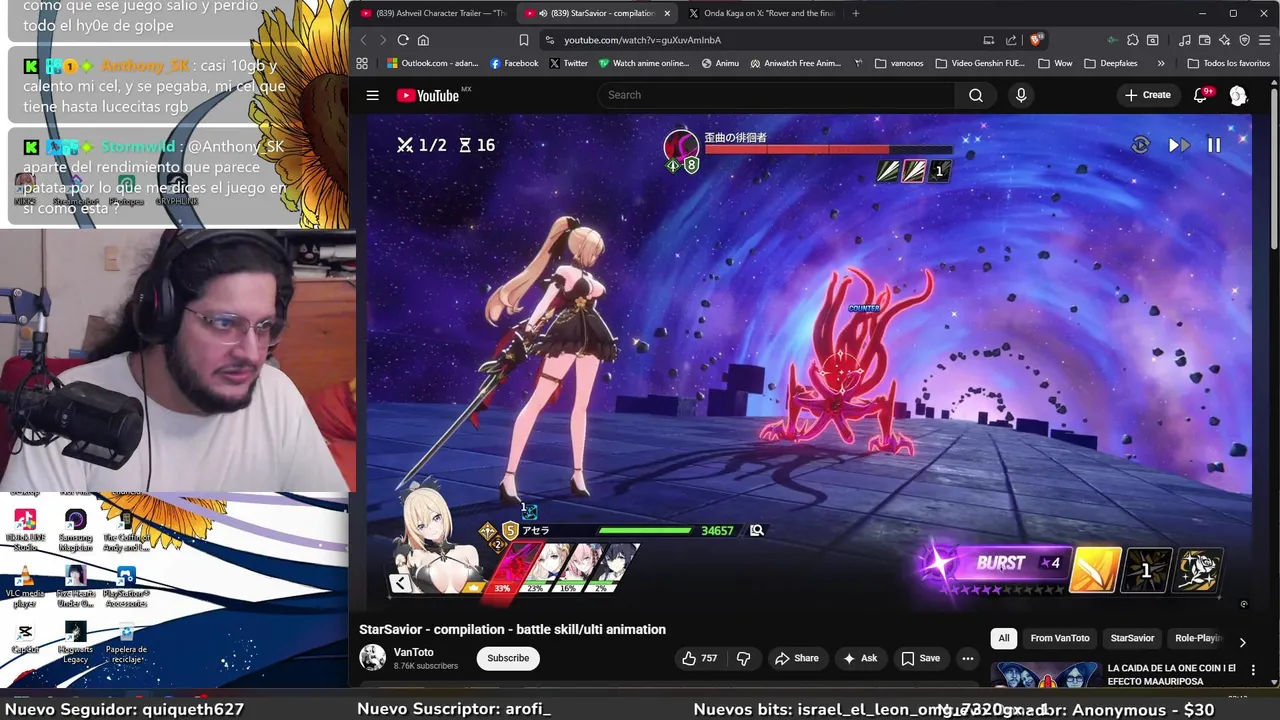Open the Aniwatch Free Anime bookmark
This screenshot has height=720, width=1280.
pyautogui.click(x=795, y=63)
